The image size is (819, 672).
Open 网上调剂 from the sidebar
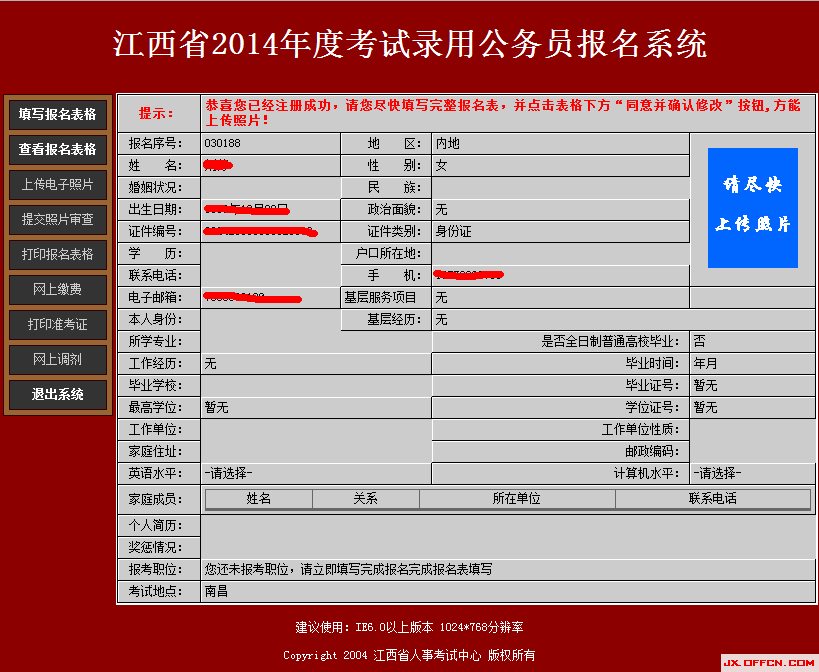[58, 359]
